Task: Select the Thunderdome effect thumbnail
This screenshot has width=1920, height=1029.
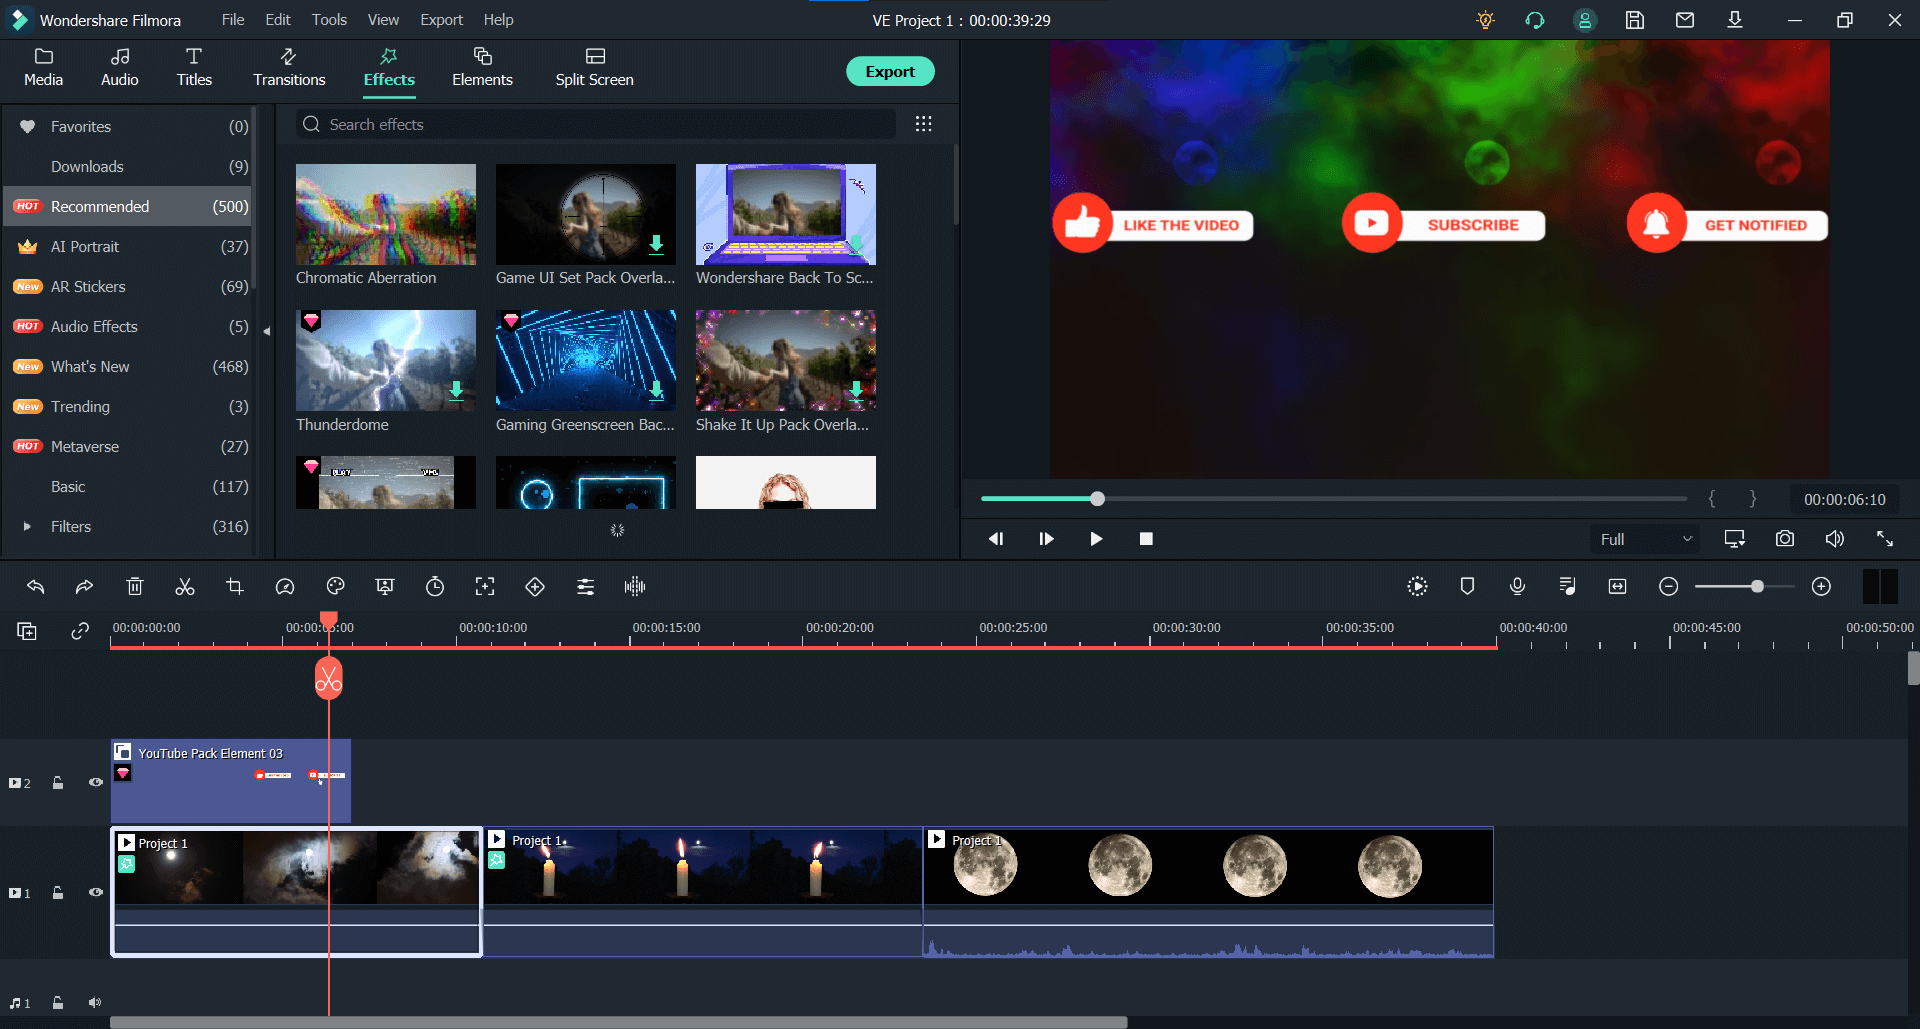Action: pos(386,360)
